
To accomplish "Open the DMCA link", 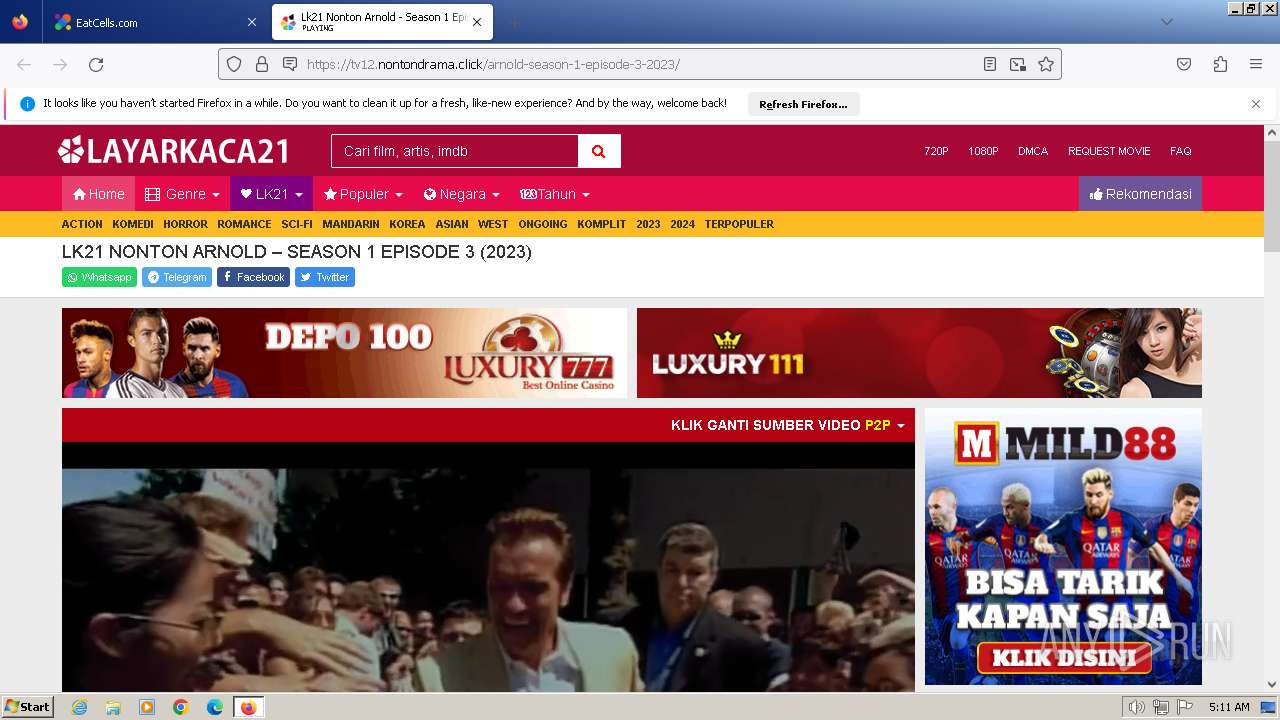I will [1033, 151].
